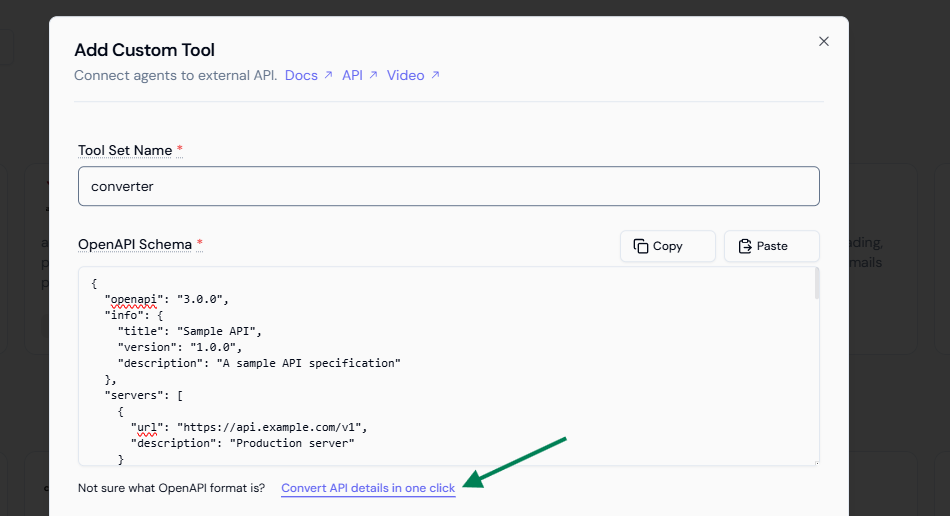
Task: Click "Connect agents to external API." text
Action: [176, 75]
